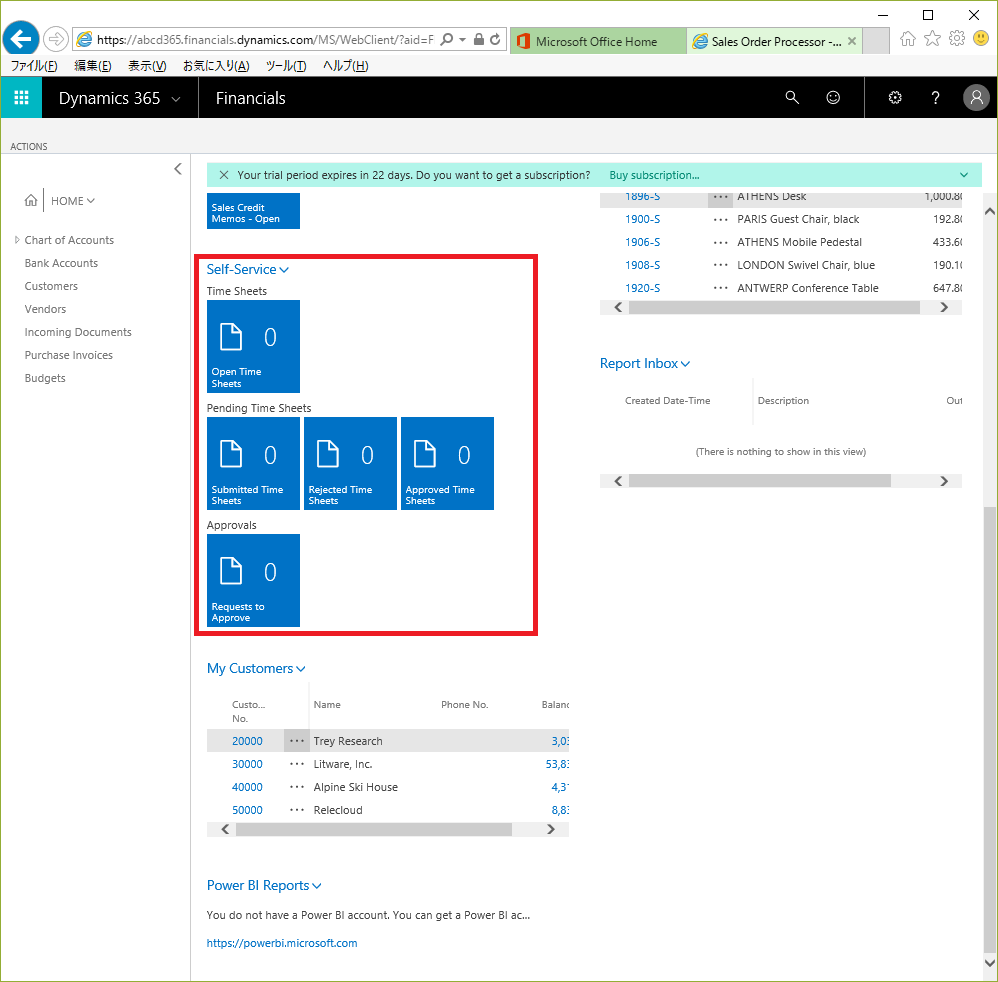Open the Requests to Approve tile
998x982 pixels.
point(253,580)
